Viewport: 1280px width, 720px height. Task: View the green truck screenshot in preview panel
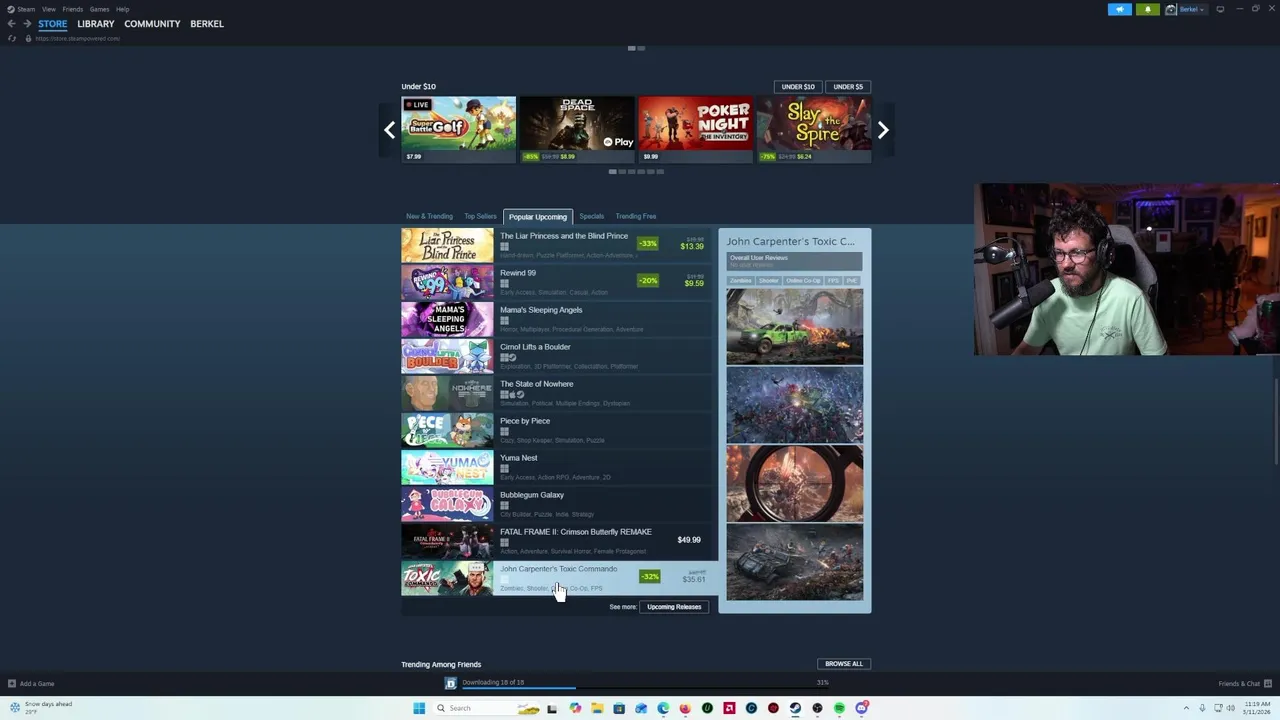[x=795, y=325]
